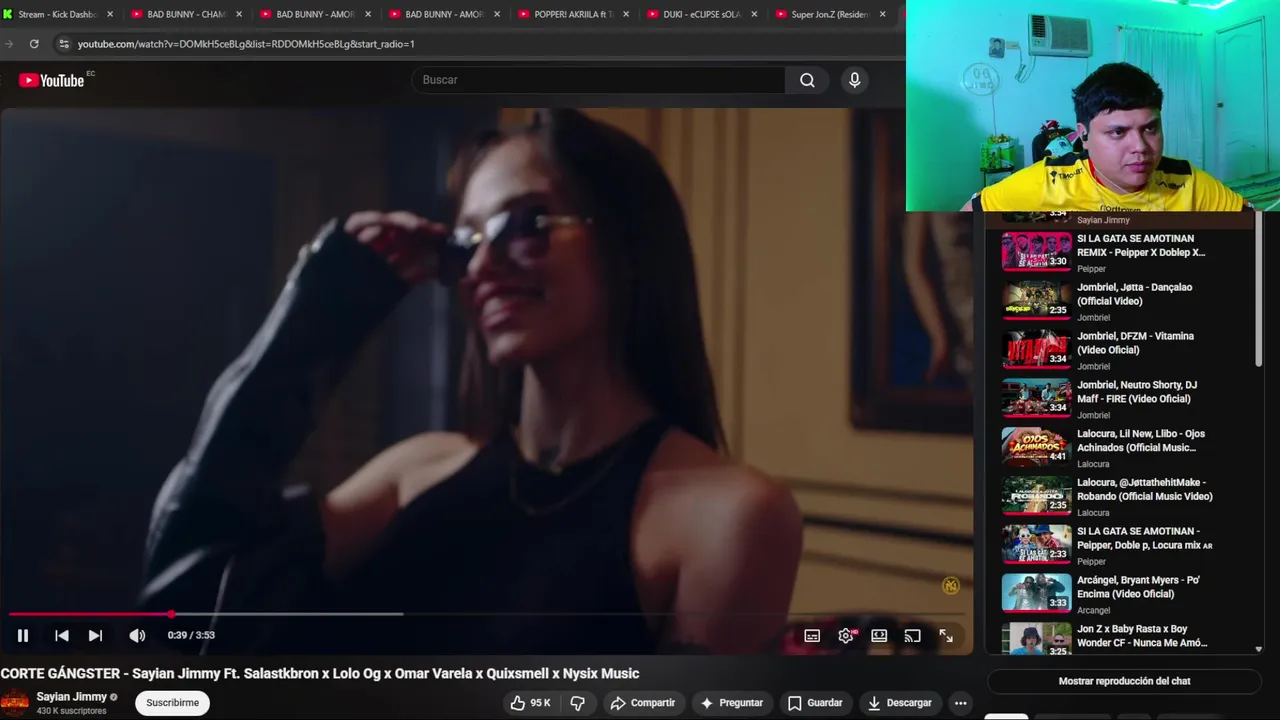Switch to the Super Jon.Z tab
Image resolution: width=1280 pixels, height=720 pixels.
tap(830, 14)
